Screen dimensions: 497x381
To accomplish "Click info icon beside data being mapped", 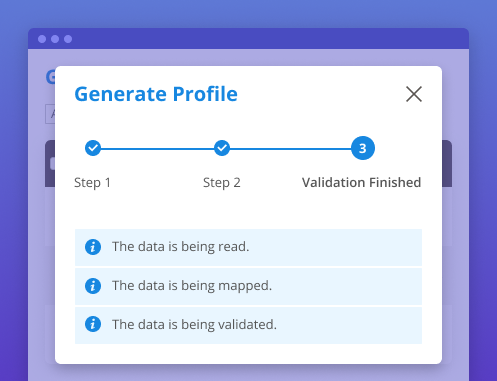I will coord(93,286).
